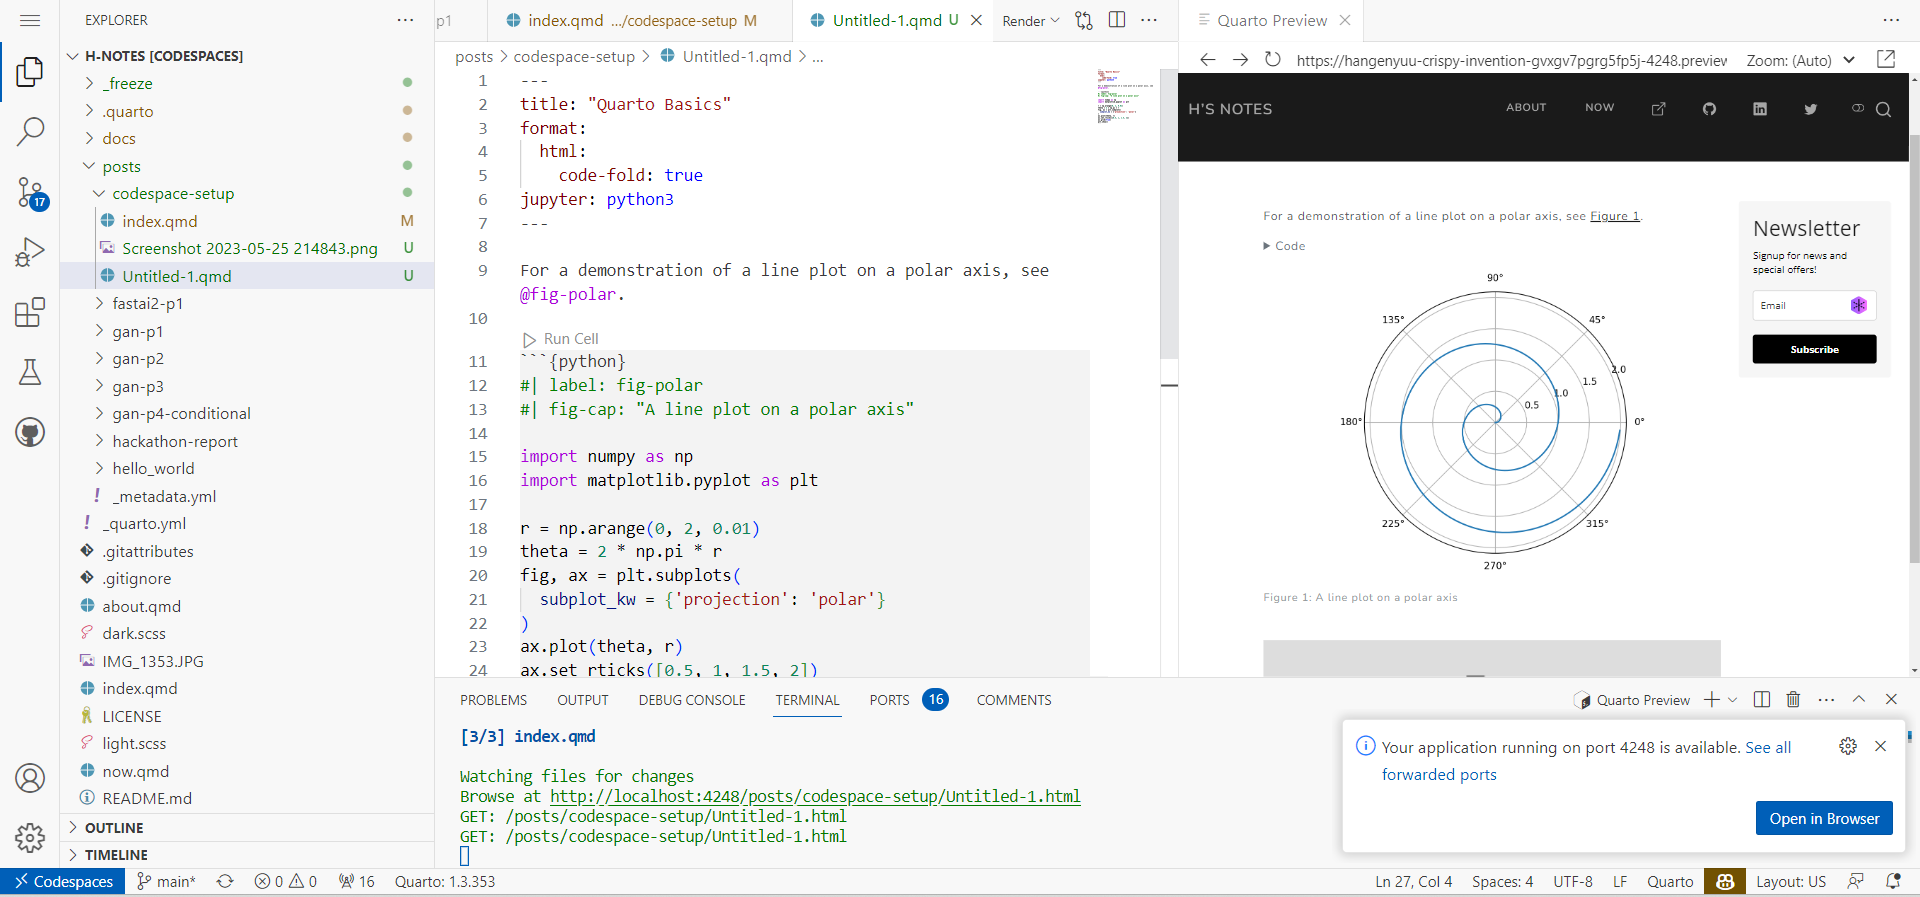Screen dimensions: 1920x897
Task: Split the editor to the right
Action: [1117, 20]
